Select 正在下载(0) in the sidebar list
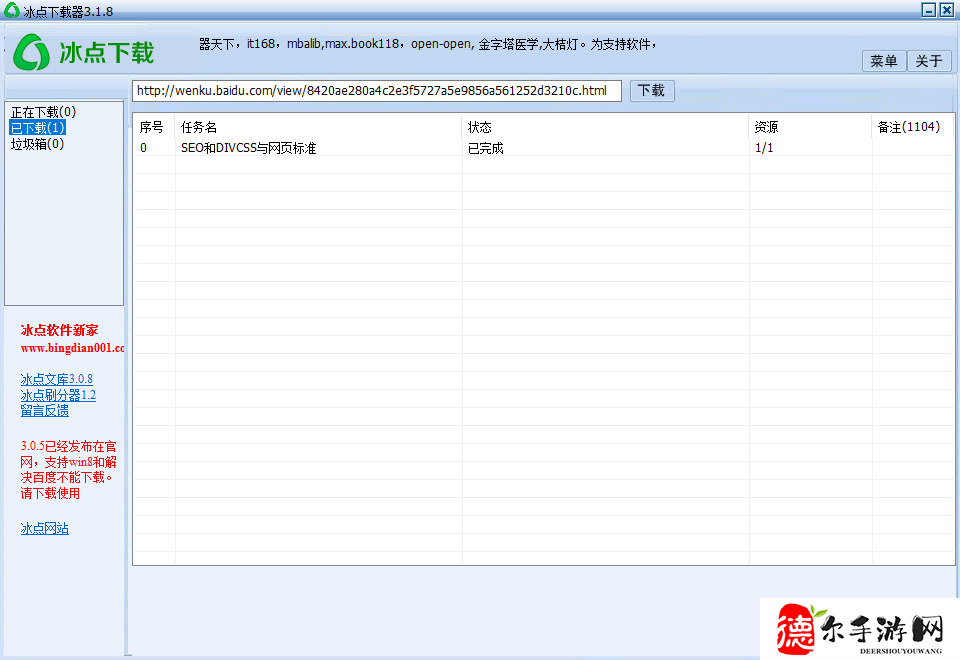The width and height of the screenshot is (960, 660). click(x=43, y=112)
